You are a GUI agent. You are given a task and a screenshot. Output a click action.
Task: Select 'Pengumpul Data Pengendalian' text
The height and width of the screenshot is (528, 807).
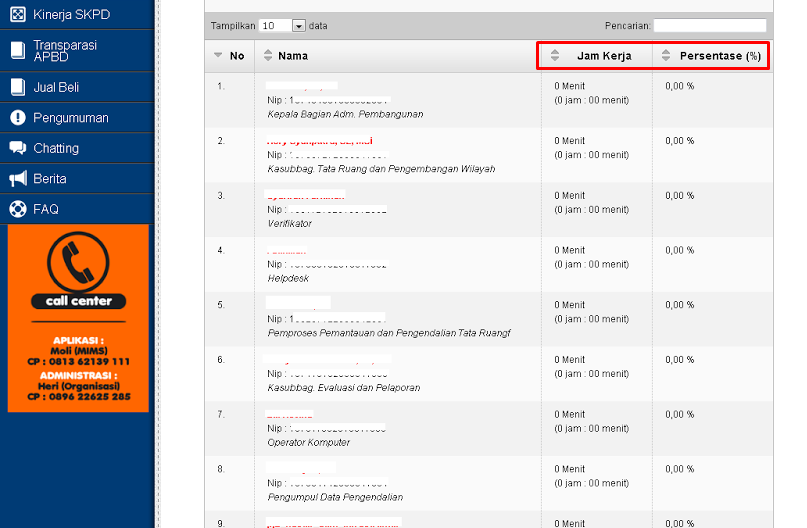click(x=335, y=497)
